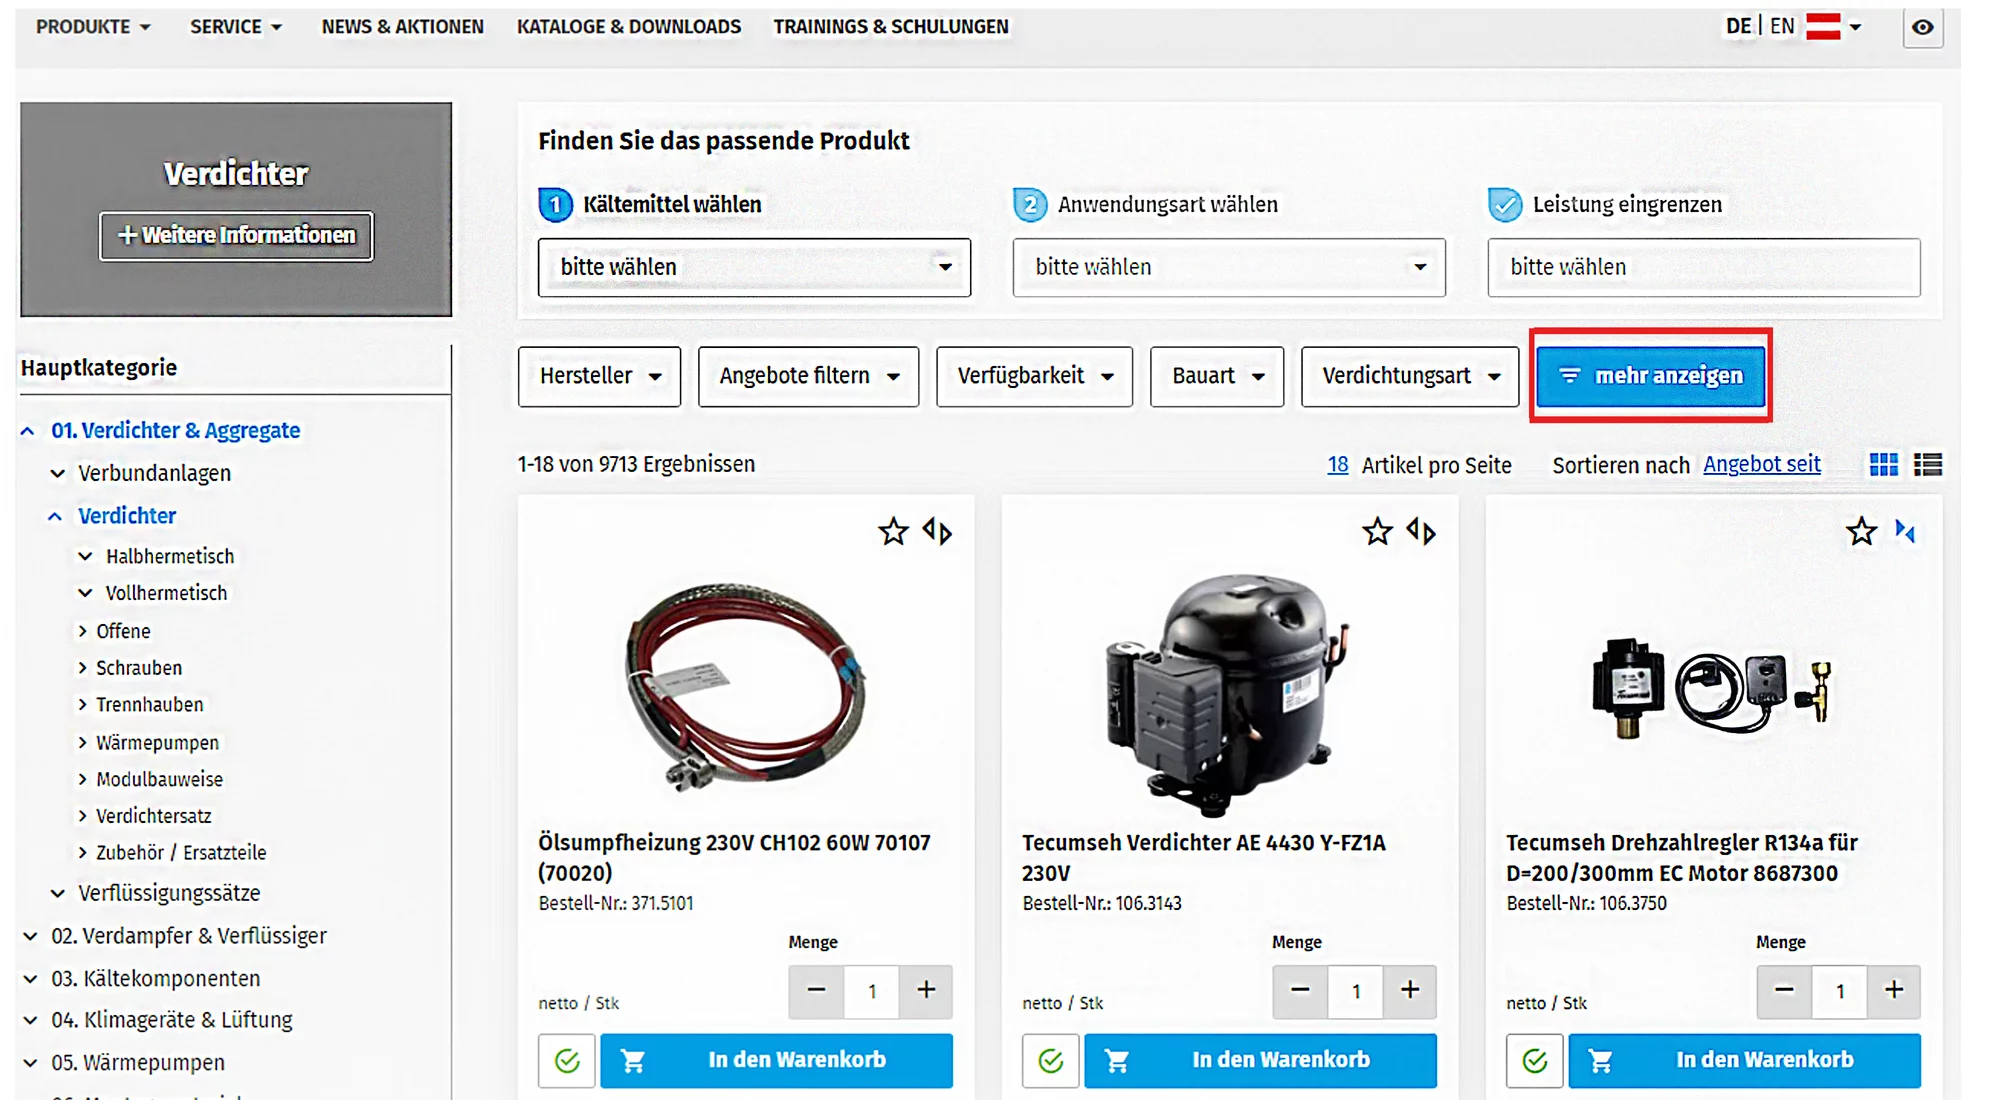The image size is (2000, 1100).
Task: Click the Leistung eingrenzen input field
Action: [x=1703, y=267]
